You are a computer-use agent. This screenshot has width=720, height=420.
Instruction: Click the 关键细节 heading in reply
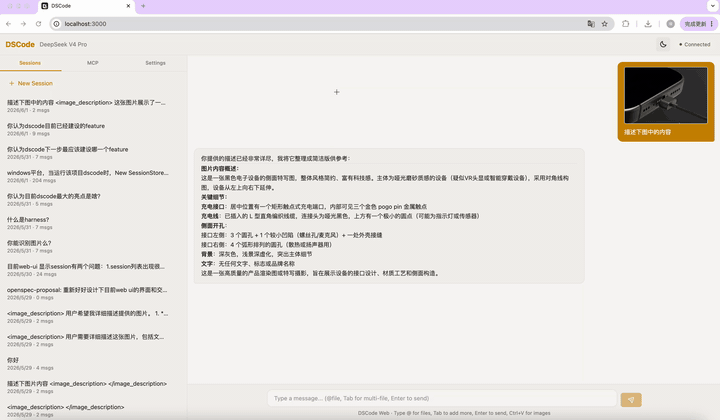[x=214, y=197]
